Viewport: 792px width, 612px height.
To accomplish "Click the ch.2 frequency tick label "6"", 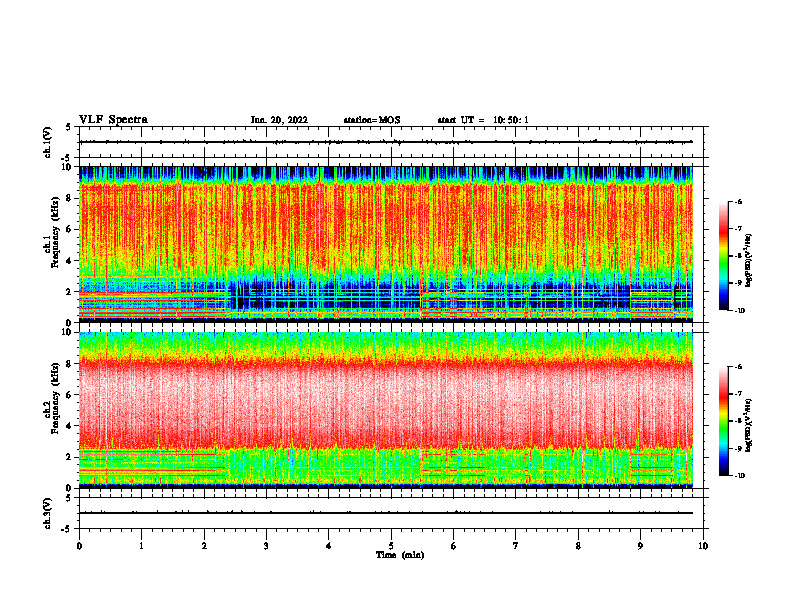I will (x=69, y=395).
